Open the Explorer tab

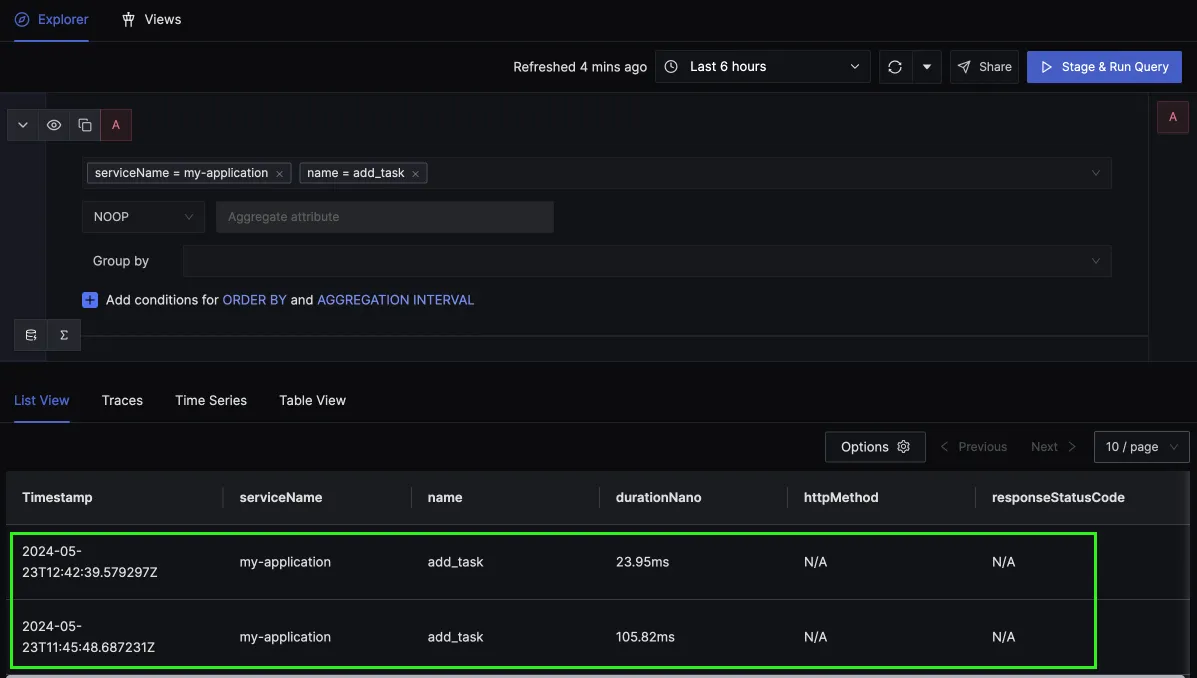51,20
